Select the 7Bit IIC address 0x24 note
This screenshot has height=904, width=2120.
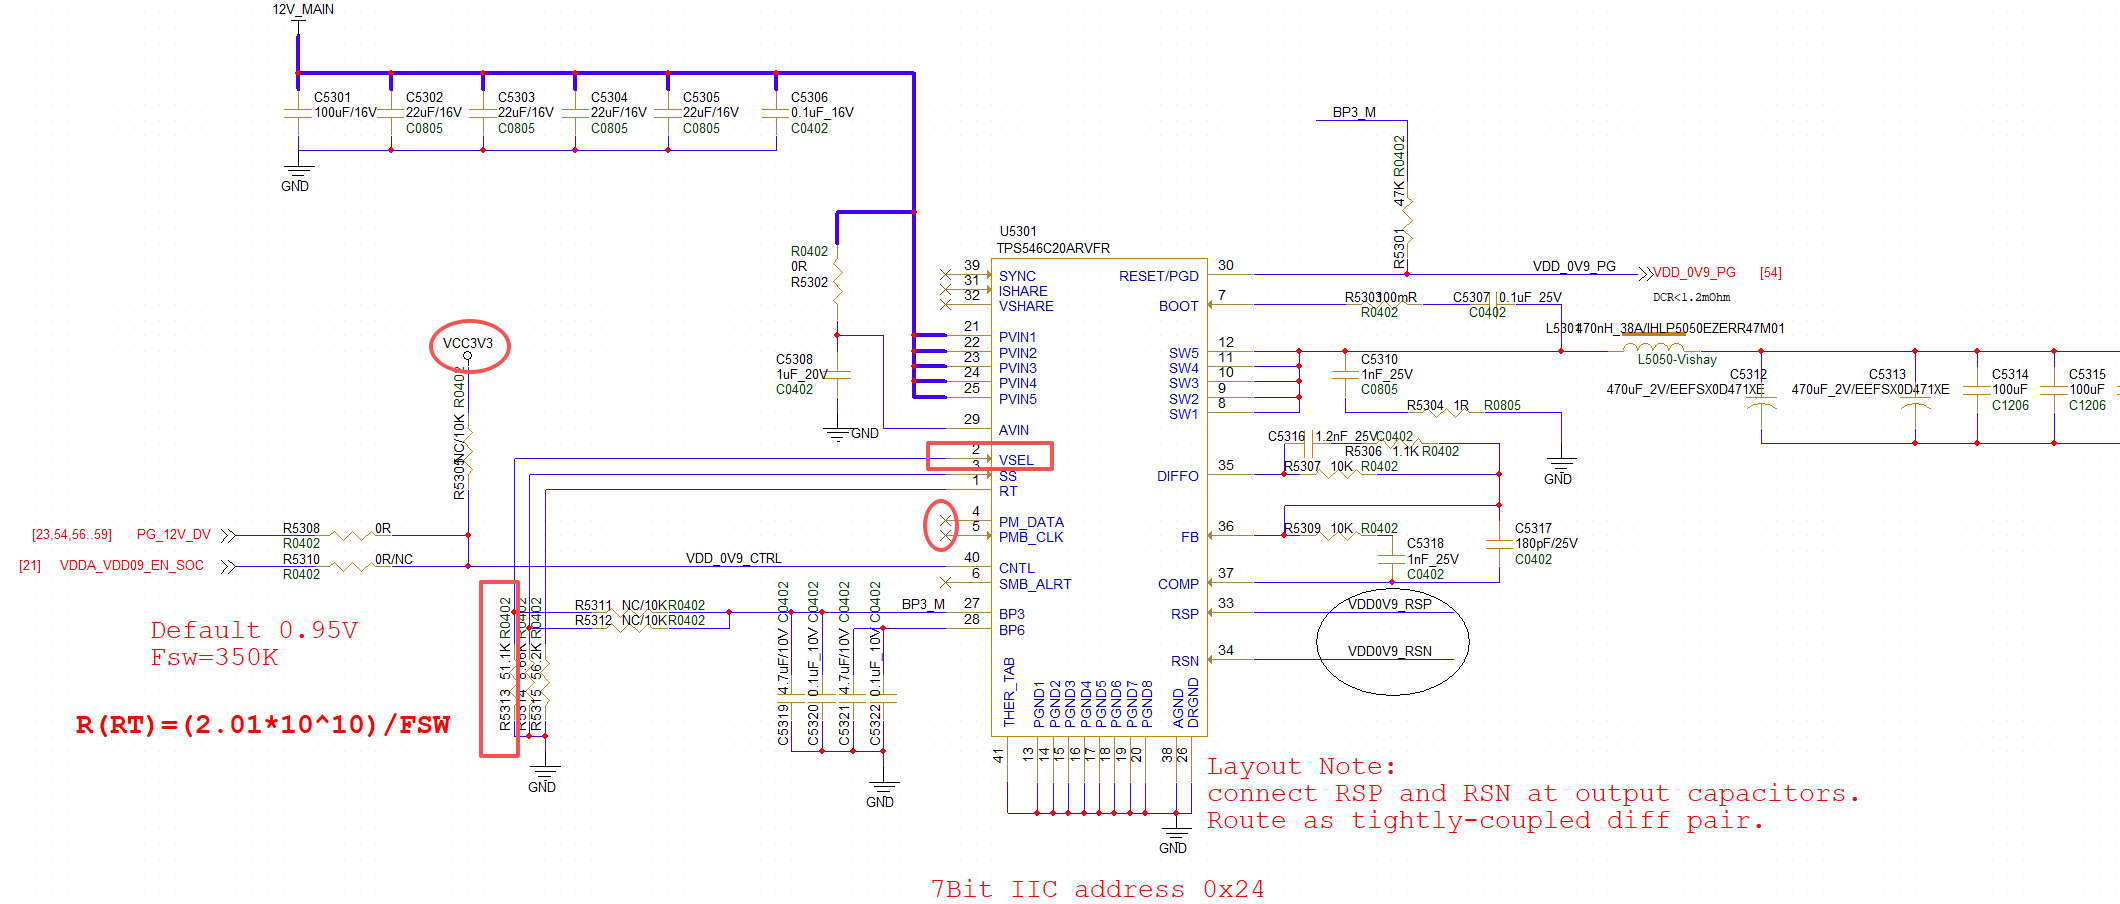click(1097, 889)
